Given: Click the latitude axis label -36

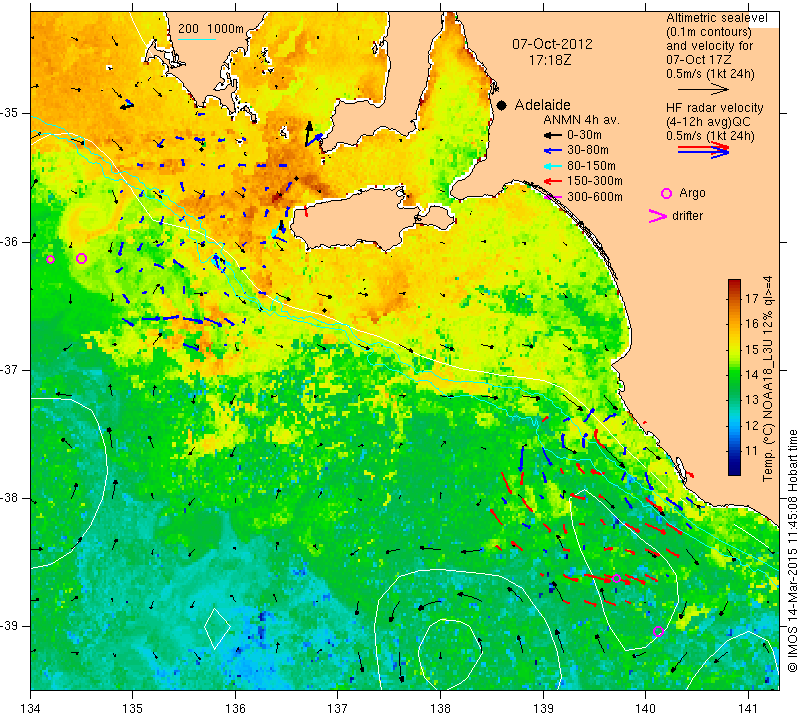Looking at the screenshot, I should pyautogui.click(x=9, y=241).
